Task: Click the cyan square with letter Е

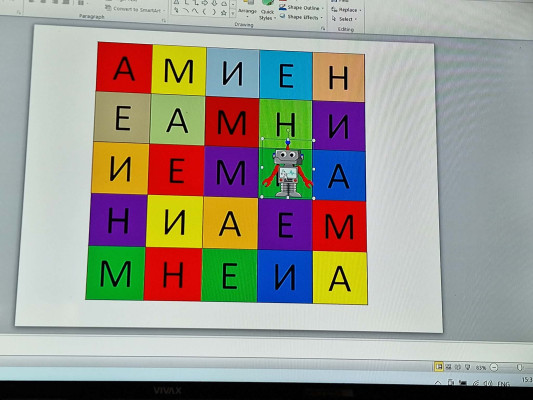Action: [286, 75]
